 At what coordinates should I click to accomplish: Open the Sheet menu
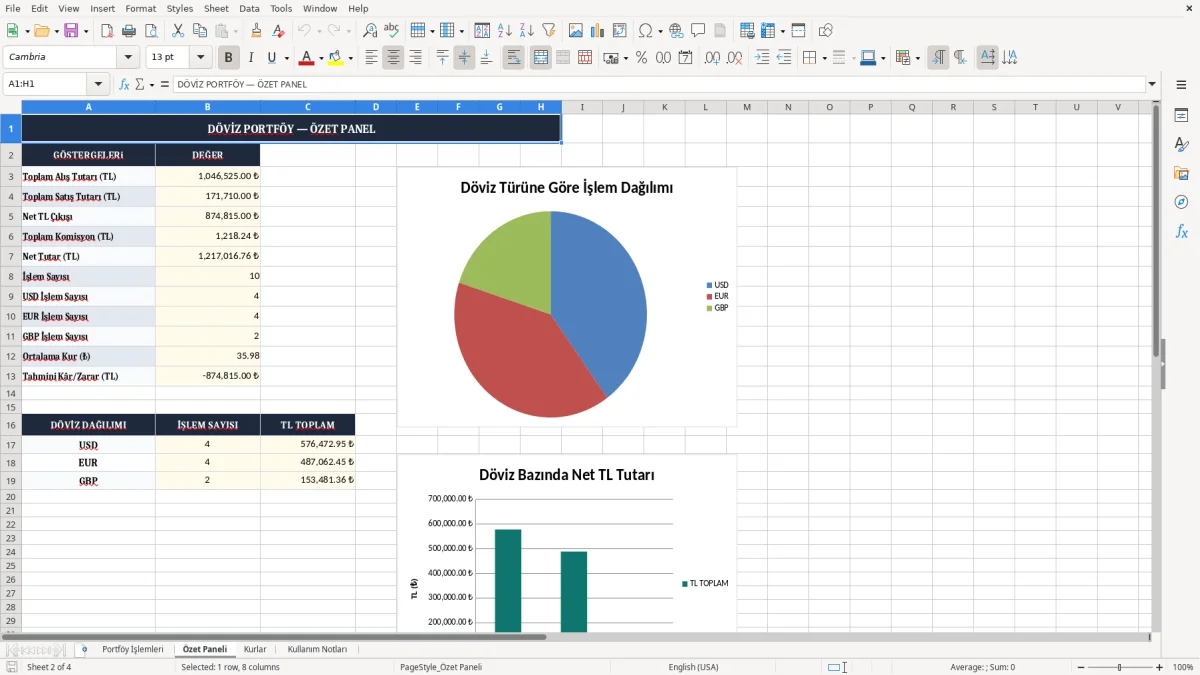(216, 8)
